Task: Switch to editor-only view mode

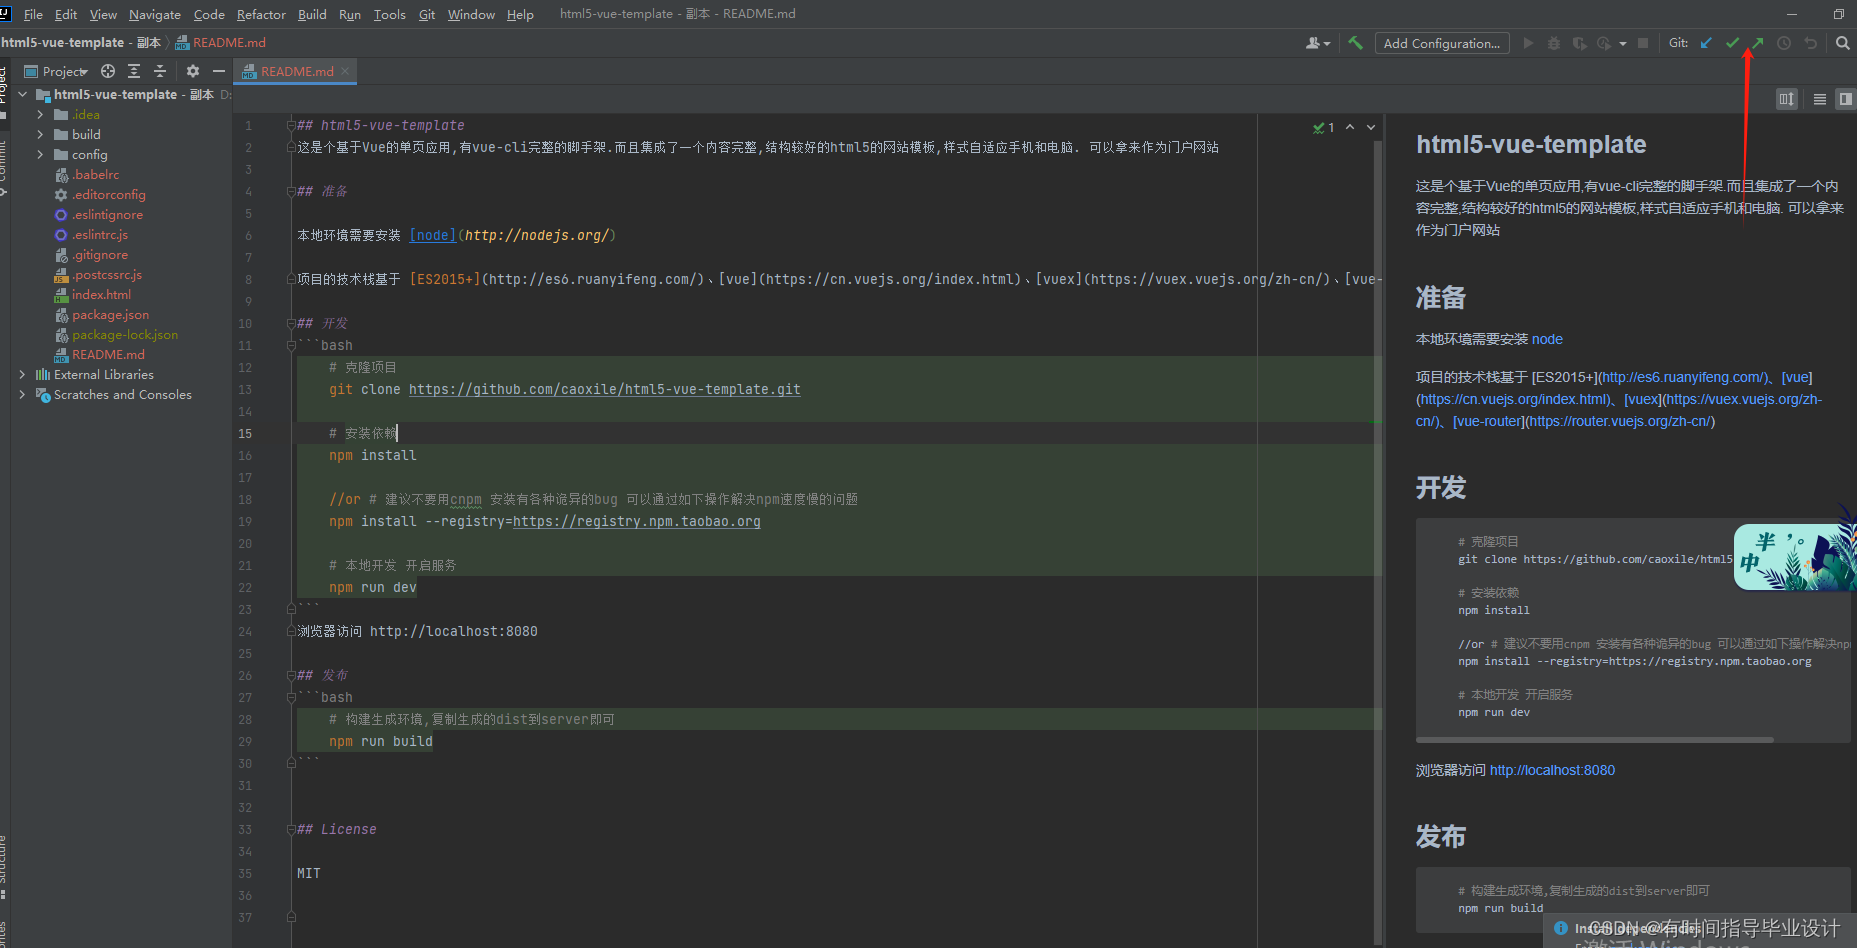Action: [1820, 99]
